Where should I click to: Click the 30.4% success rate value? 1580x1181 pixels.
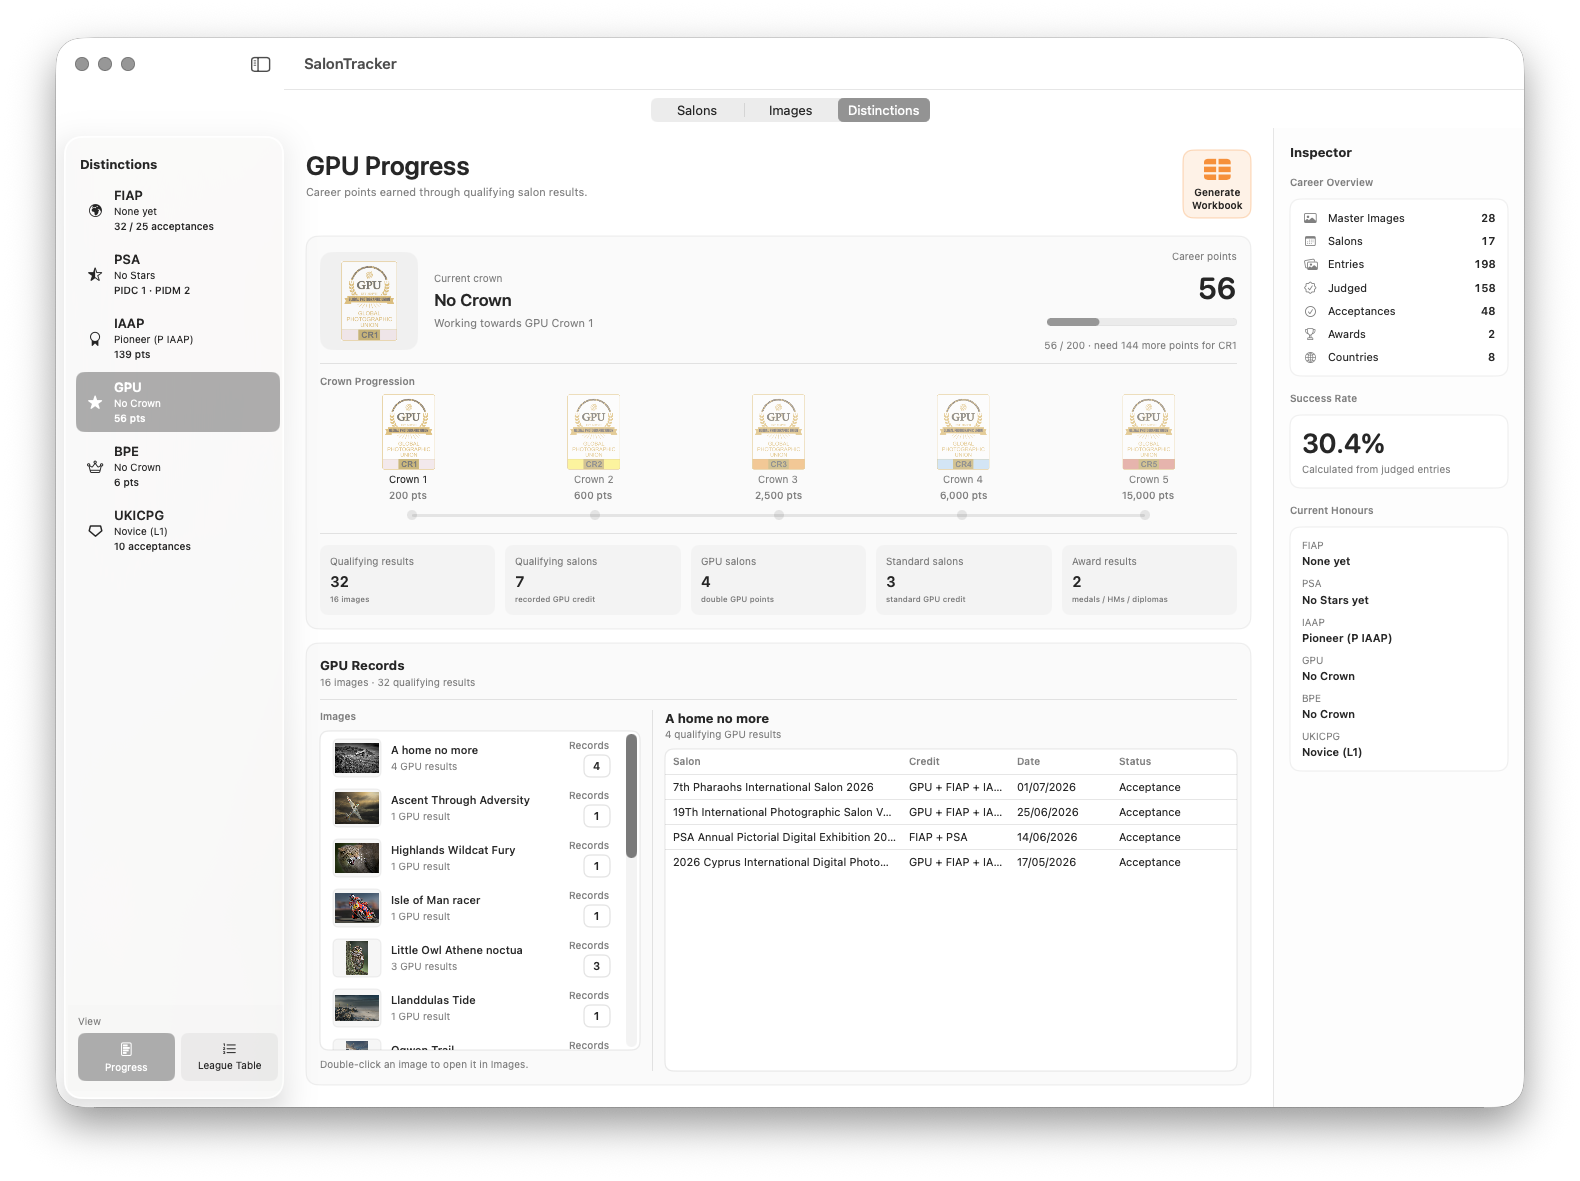(1343, 443)
